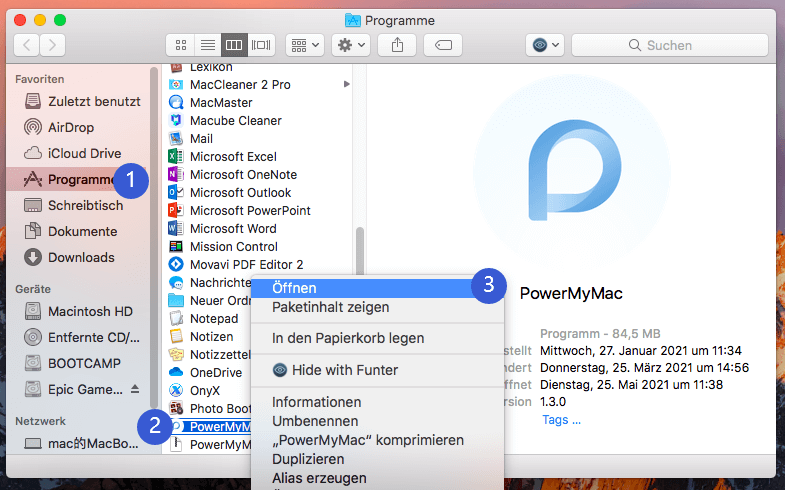This screenshot has width=785, height=490.
Task: Choose Informationen in context menu
Action: [376, 402]
